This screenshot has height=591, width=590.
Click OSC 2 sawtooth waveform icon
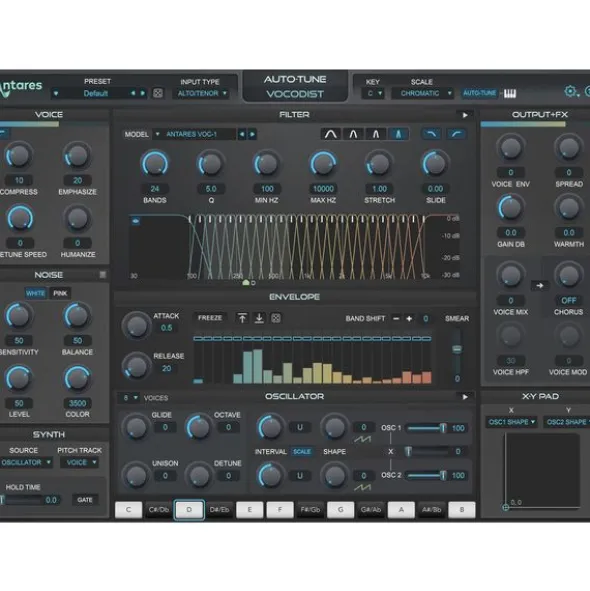coord(362,488)
